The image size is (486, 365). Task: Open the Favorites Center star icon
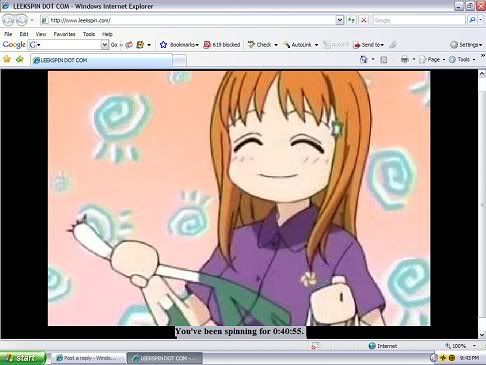tap(7, 60)
